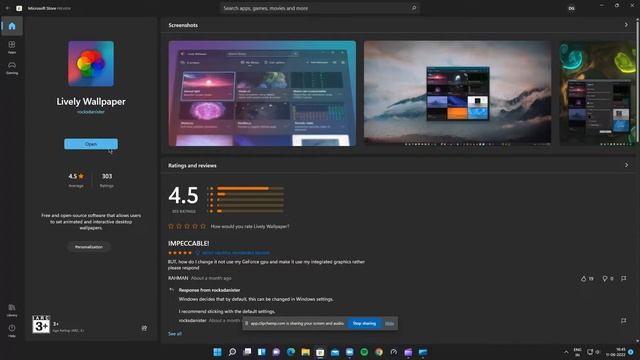This screenshot has height=360, width=640.
Task: Click the 4.5 Average rating stat
Action: 76,180
